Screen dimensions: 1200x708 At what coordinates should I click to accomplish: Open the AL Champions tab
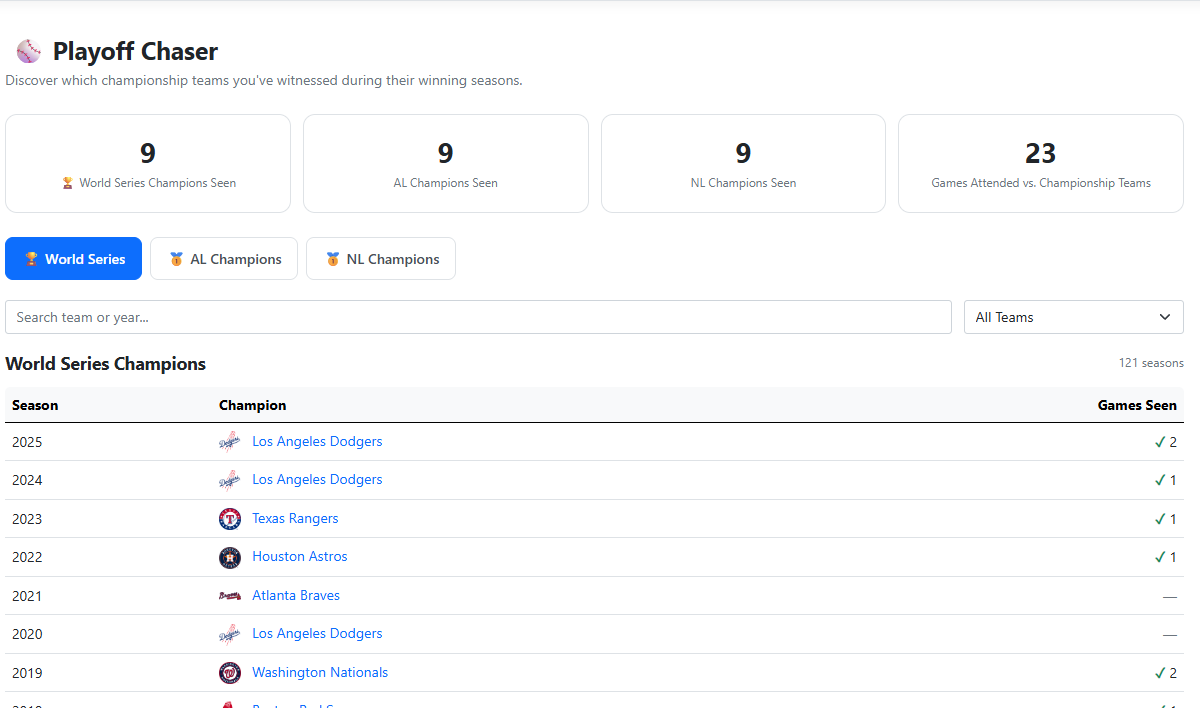point(224,259)
